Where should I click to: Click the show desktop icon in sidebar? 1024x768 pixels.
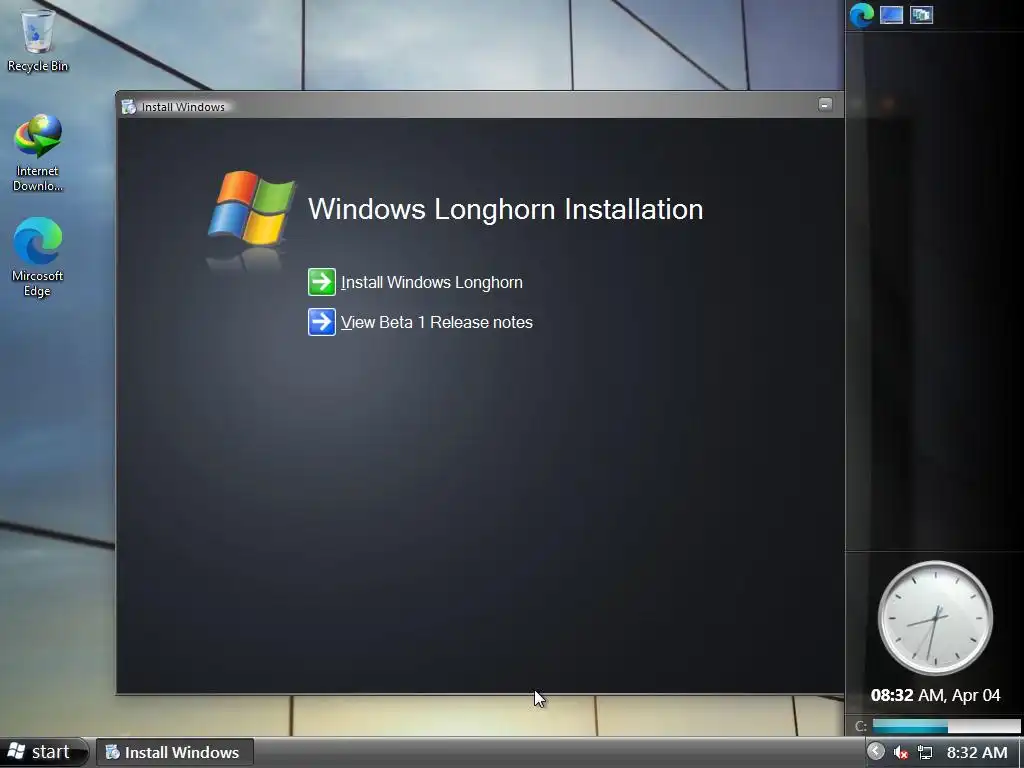[x=891, y=14]
